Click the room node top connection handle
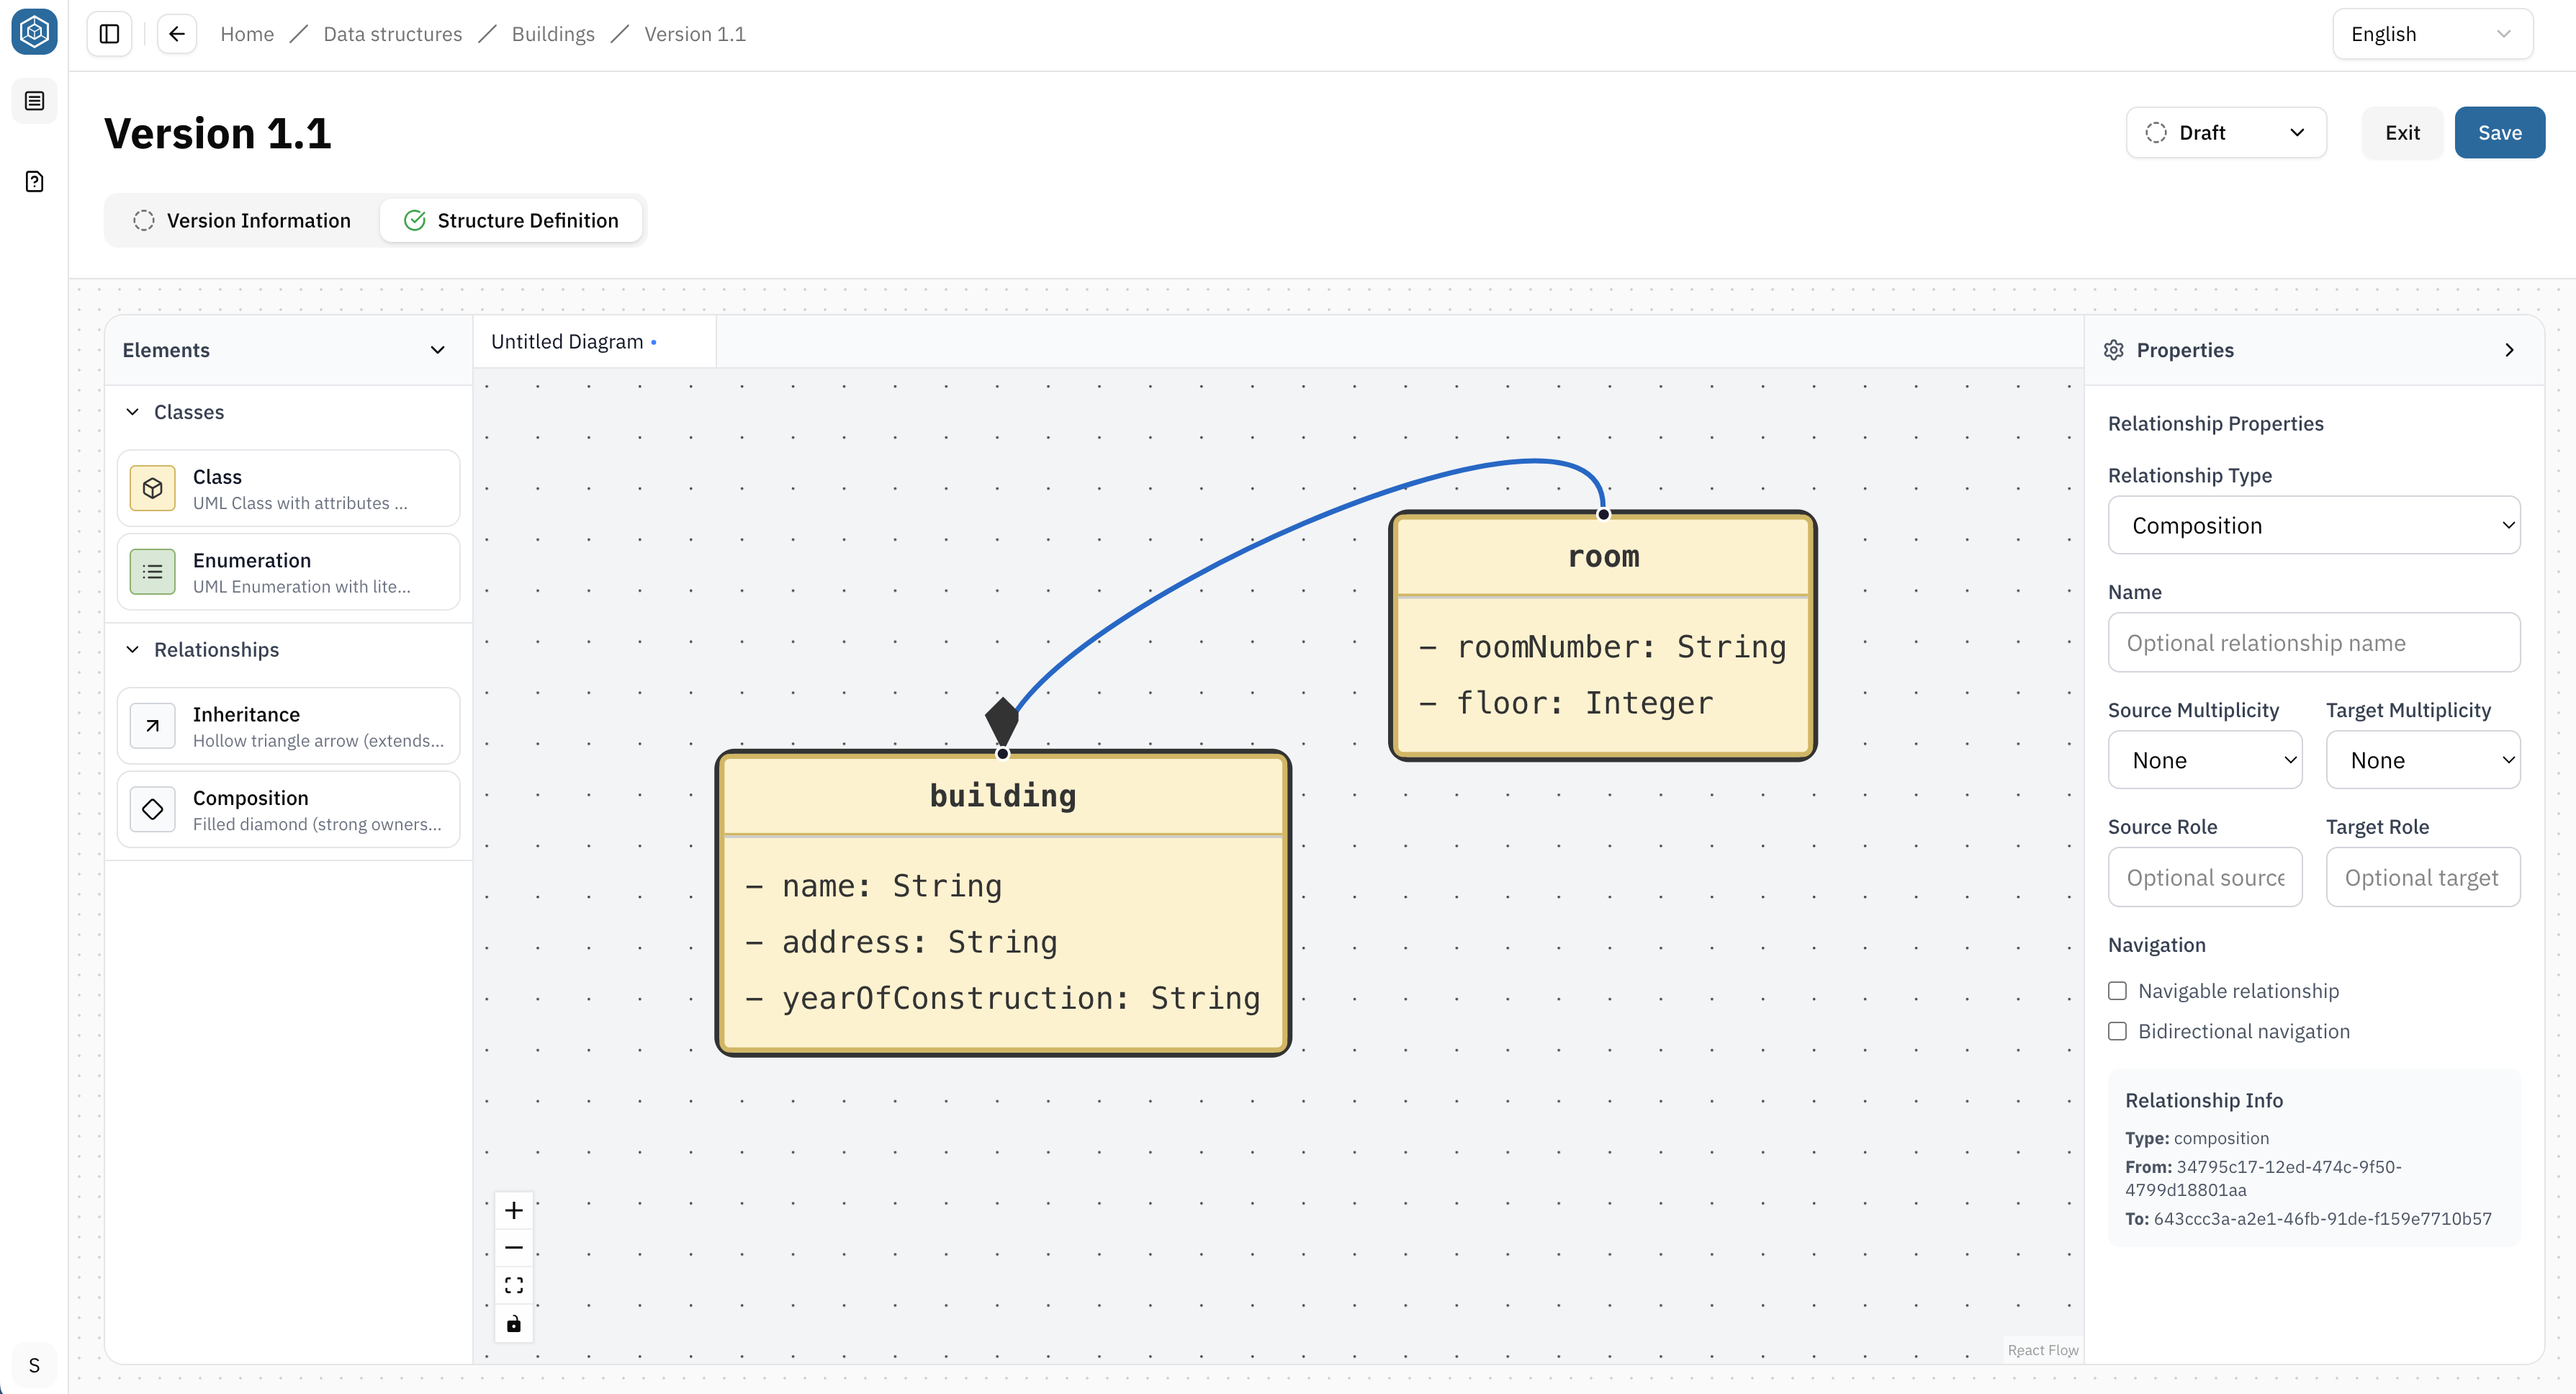2576x1394 pixels. pyautogui.click(x=1603, y=514)
